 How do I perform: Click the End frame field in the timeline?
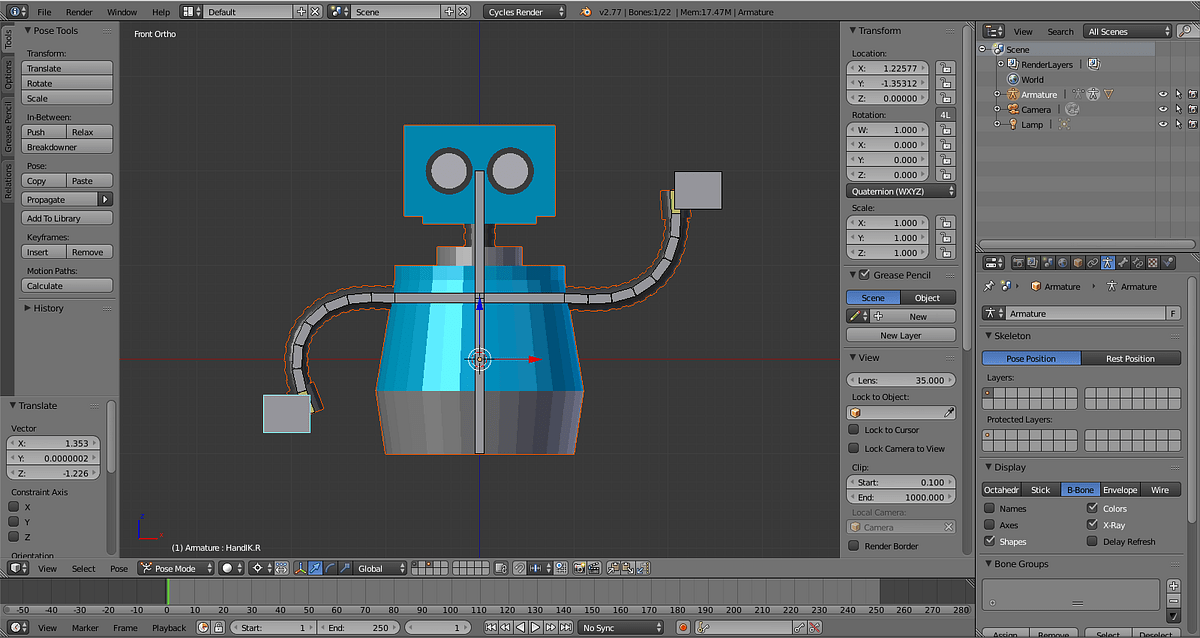(358, 627)
